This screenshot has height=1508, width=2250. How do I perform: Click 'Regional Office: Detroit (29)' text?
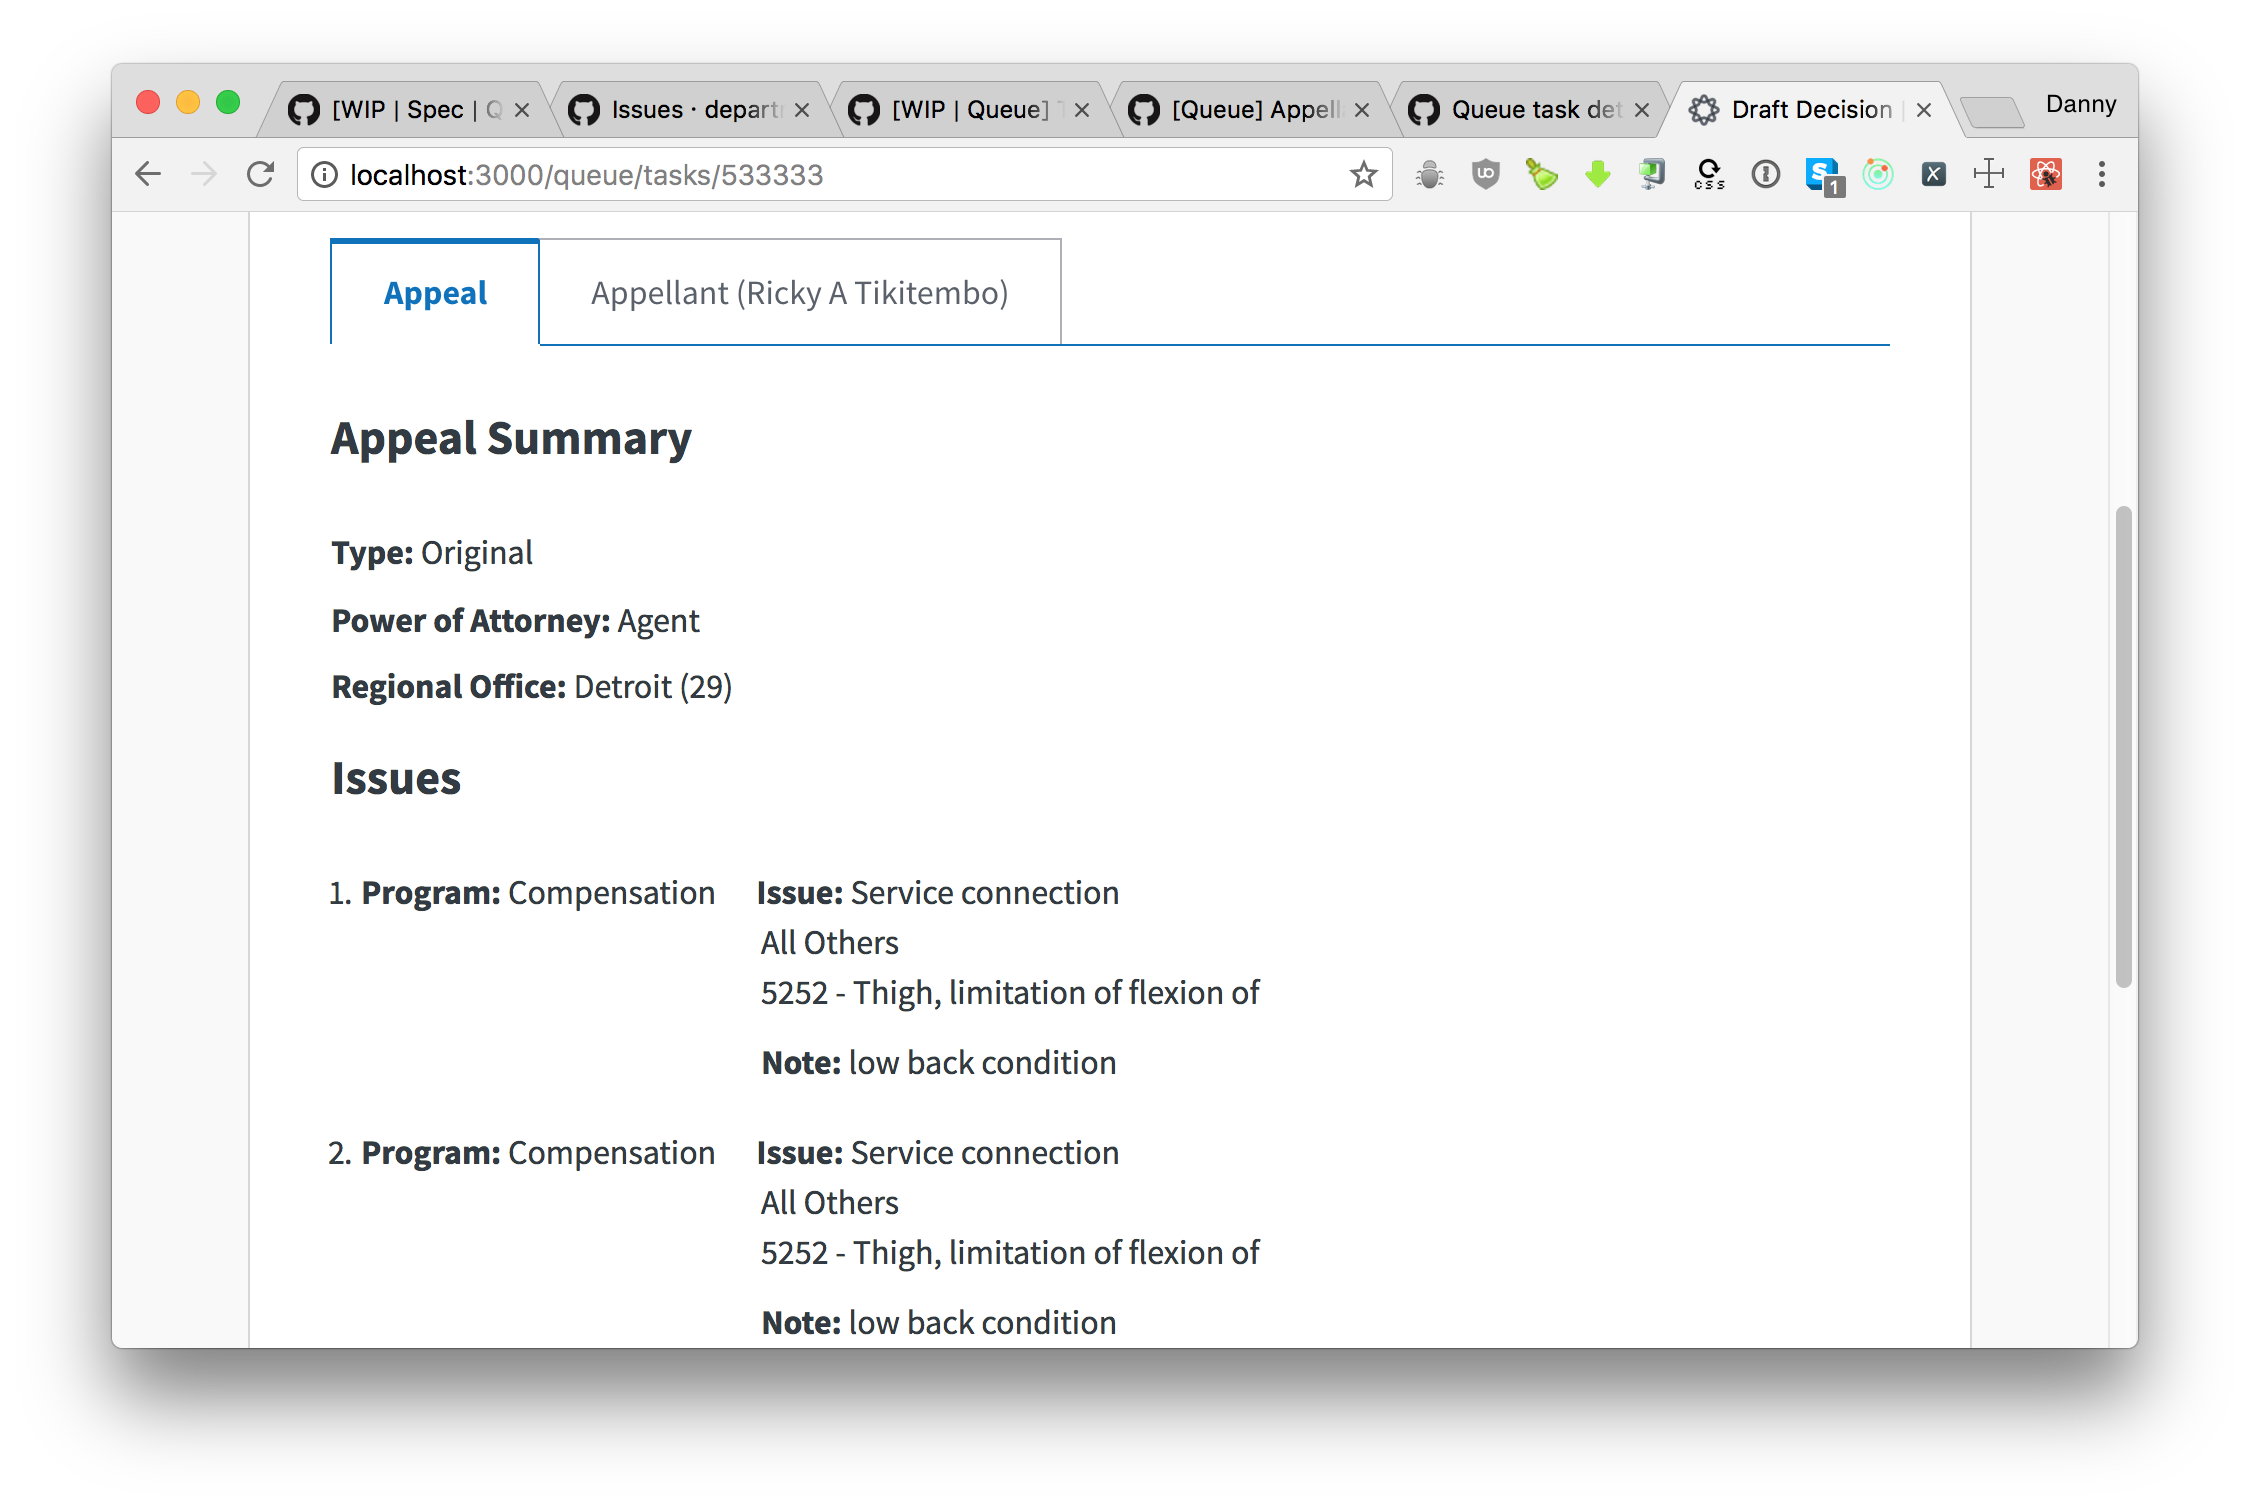point(532,687)
